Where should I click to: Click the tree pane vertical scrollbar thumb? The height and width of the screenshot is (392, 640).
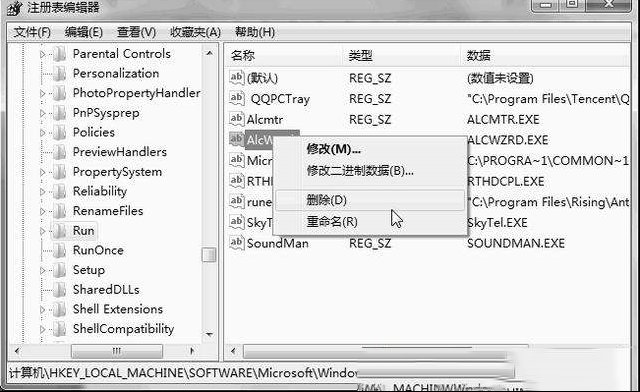tap(209, 255)
